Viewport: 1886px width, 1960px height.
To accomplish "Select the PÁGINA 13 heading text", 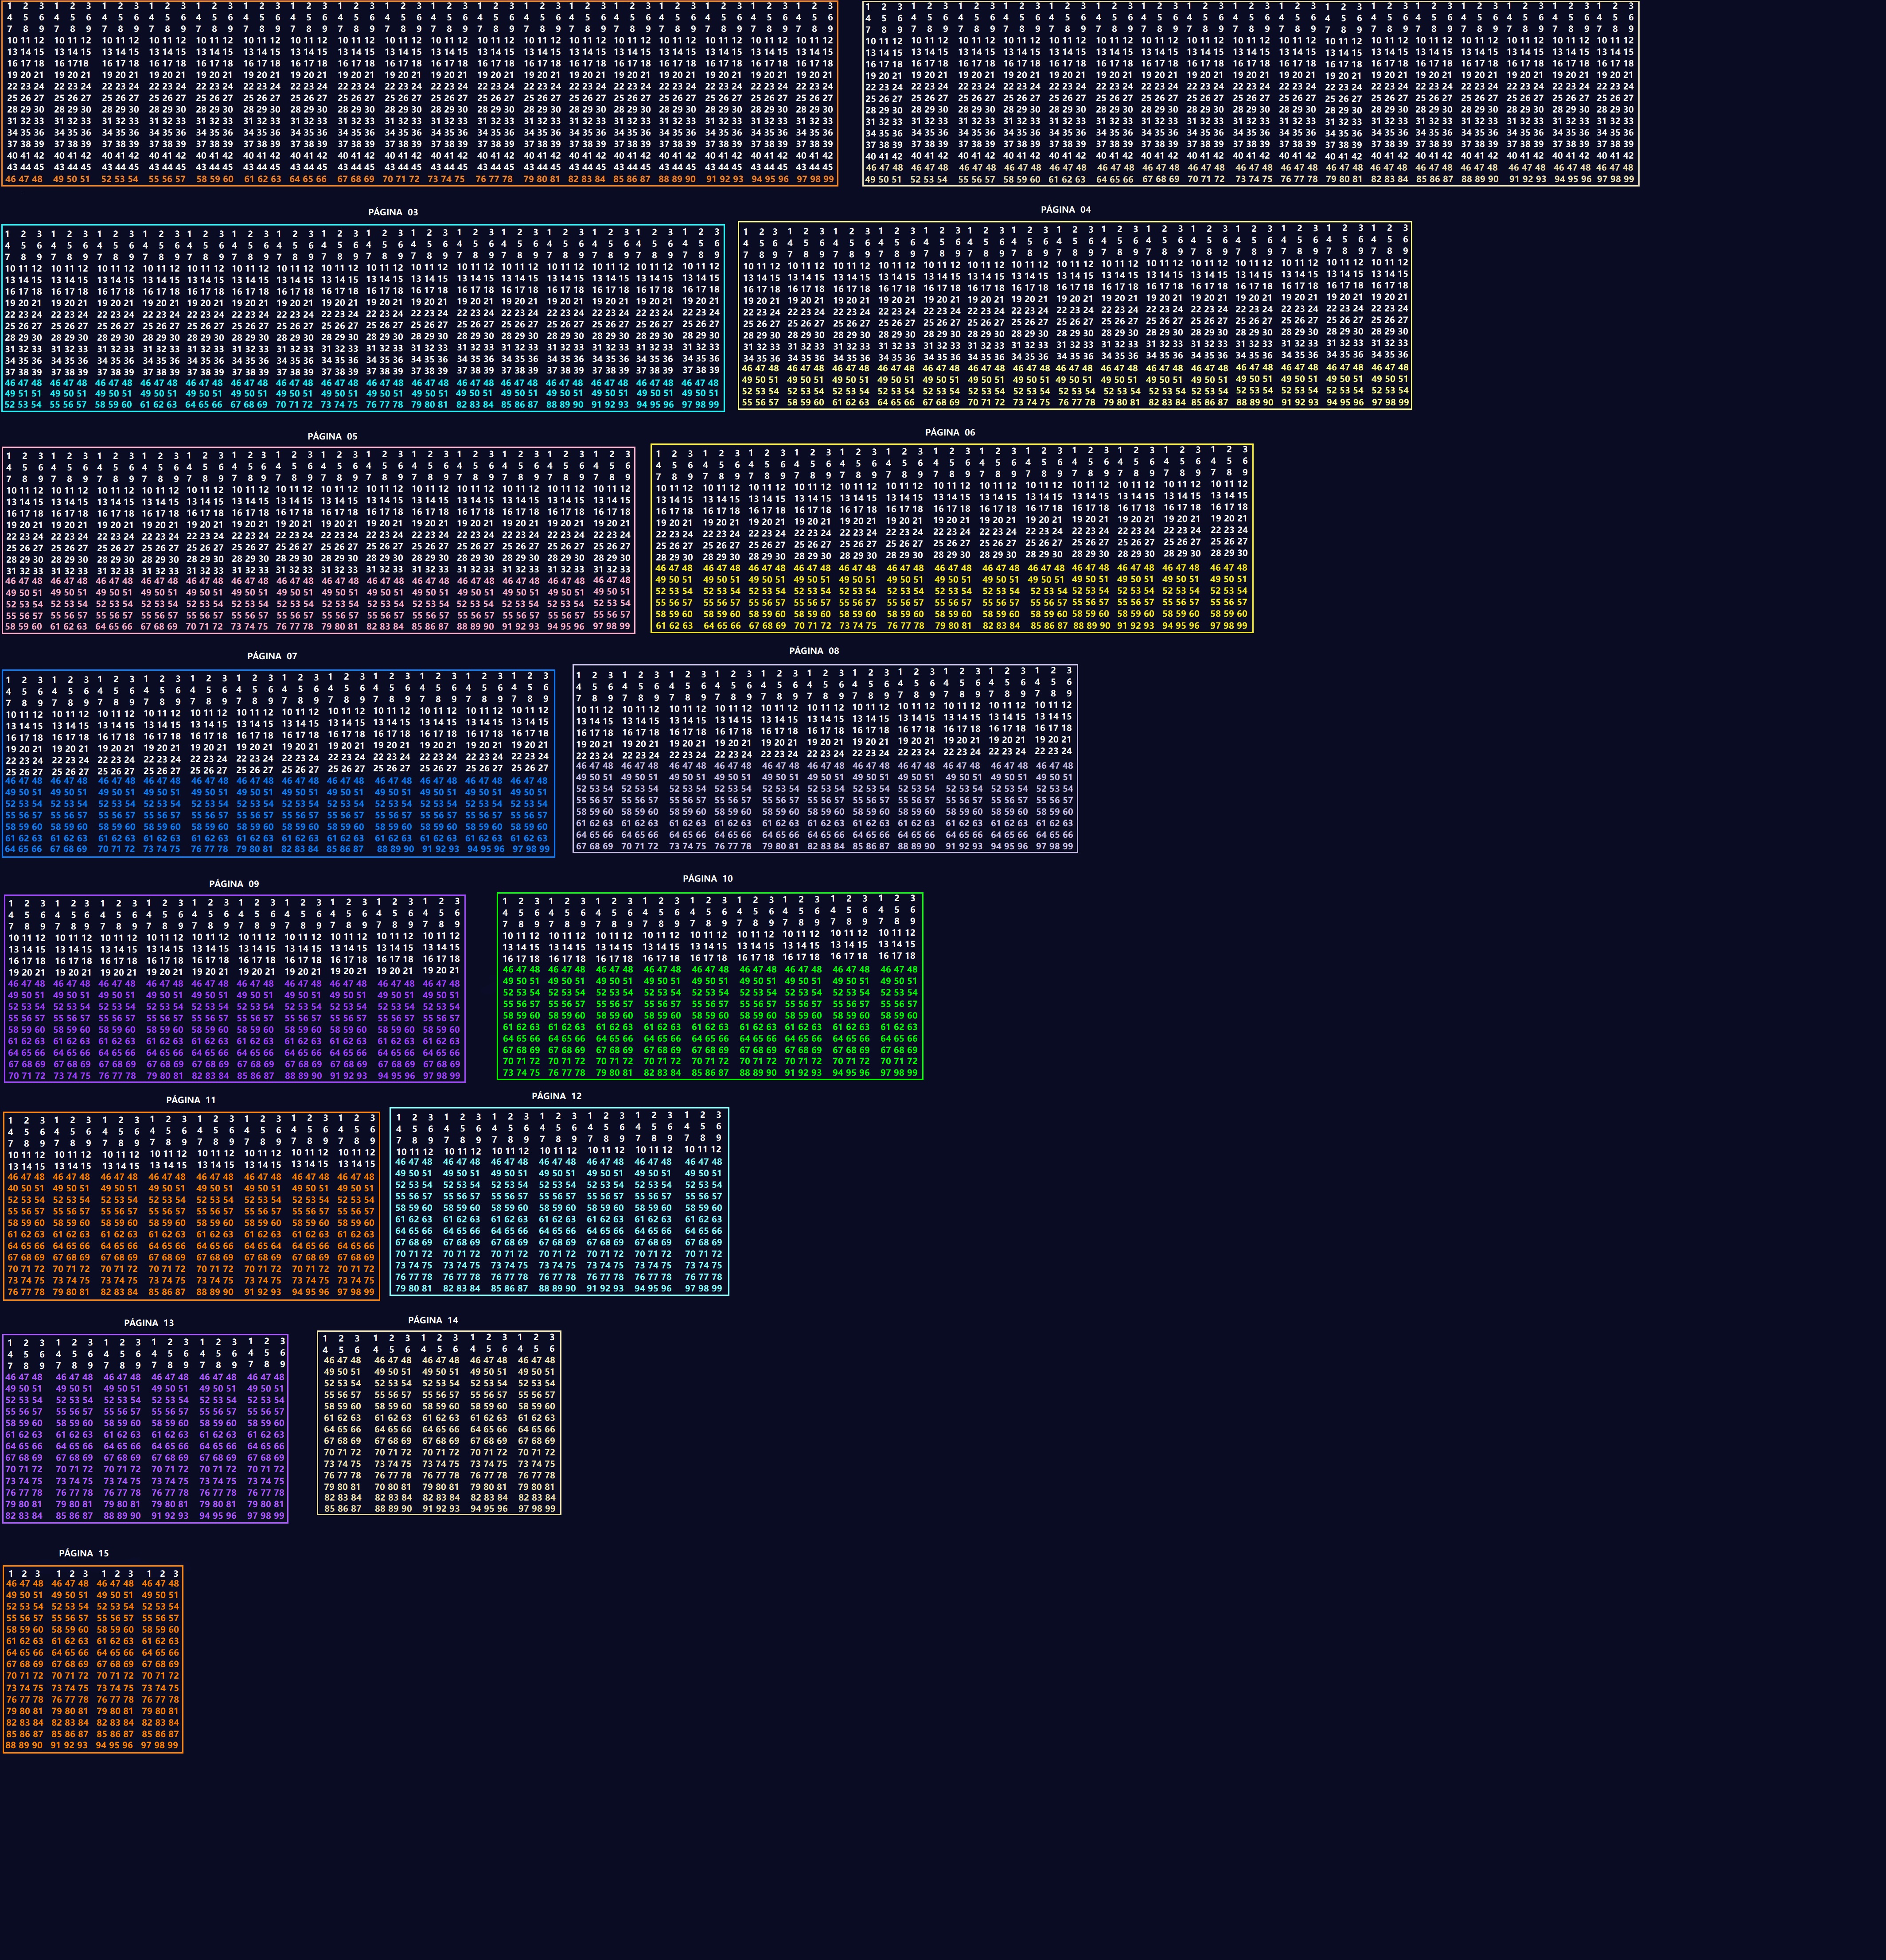I will [149, 1323].
